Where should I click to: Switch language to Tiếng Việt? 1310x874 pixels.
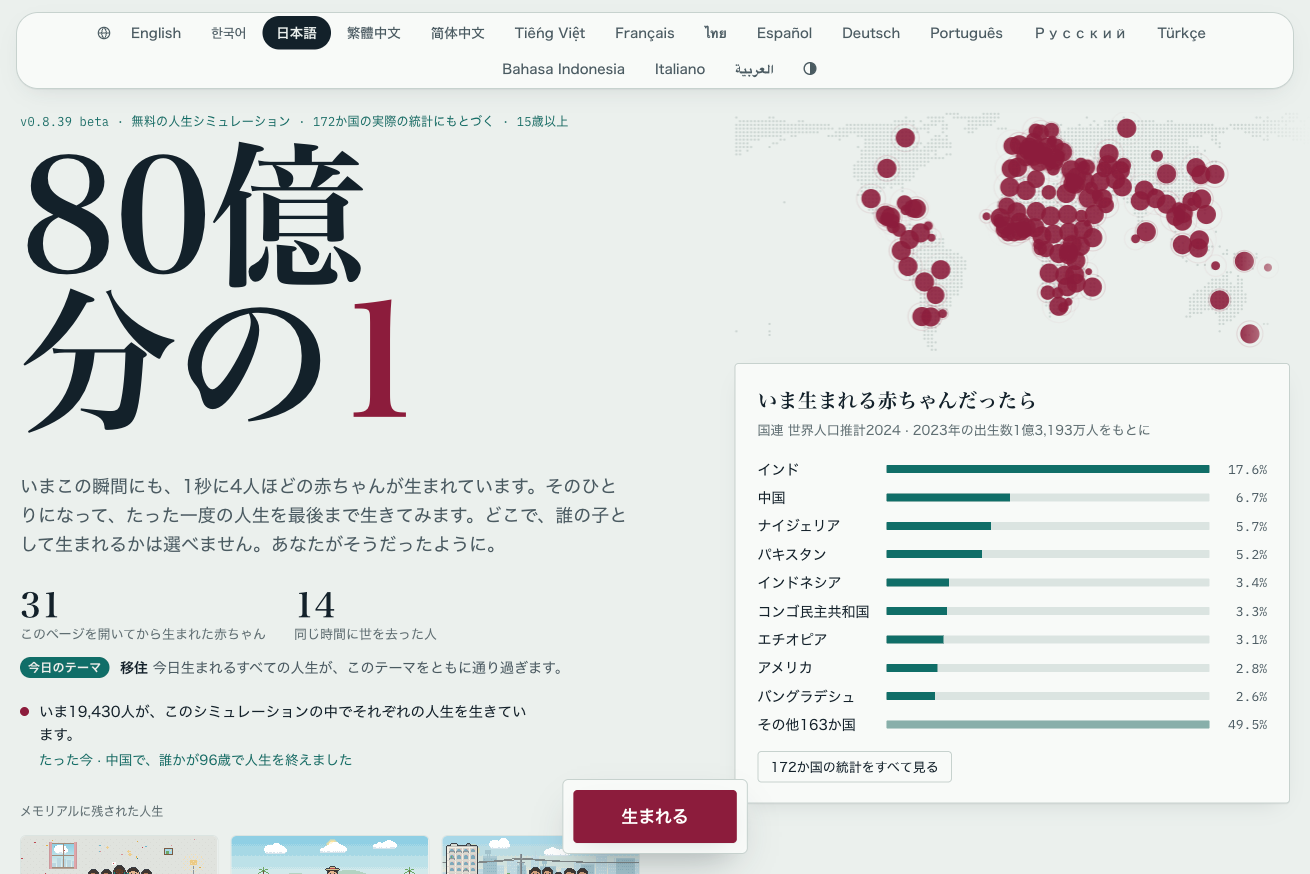(550, 33)
